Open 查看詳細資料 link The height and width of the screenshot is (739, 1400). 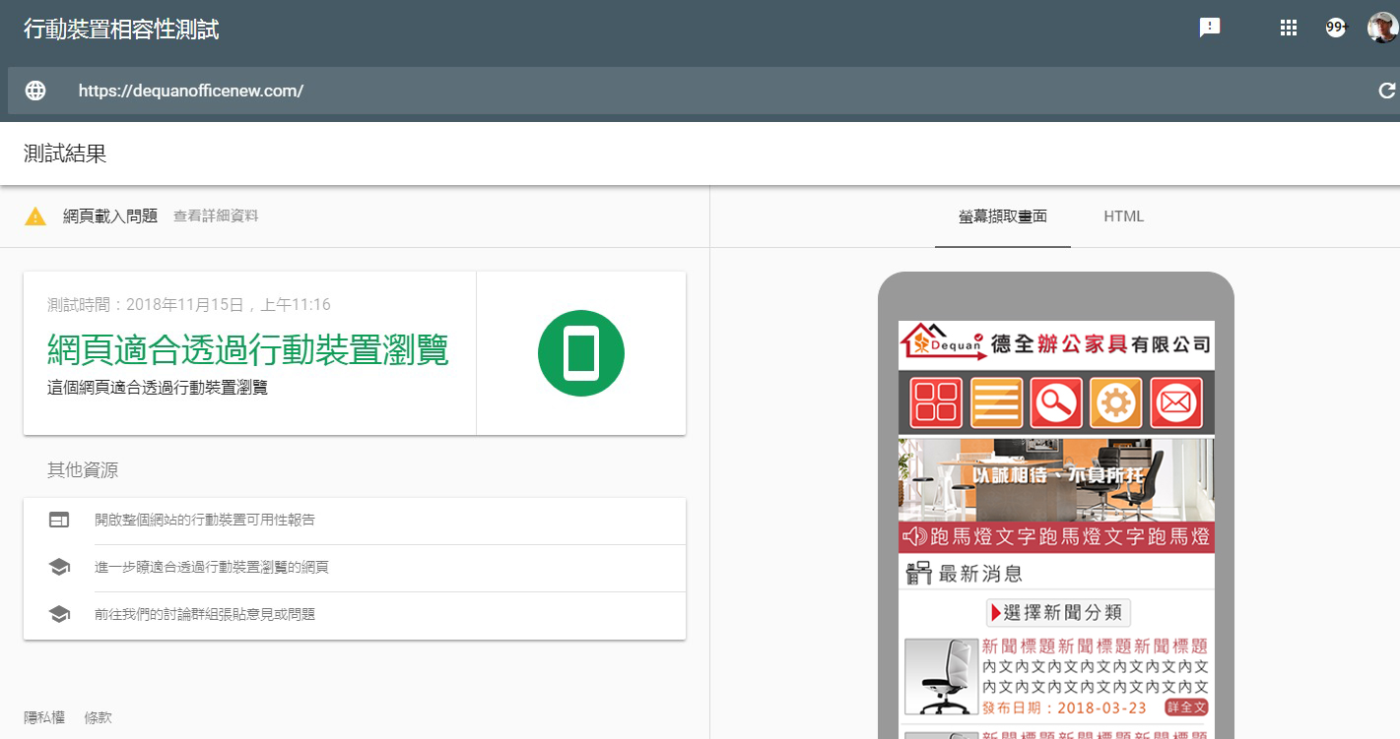(215, 216)
